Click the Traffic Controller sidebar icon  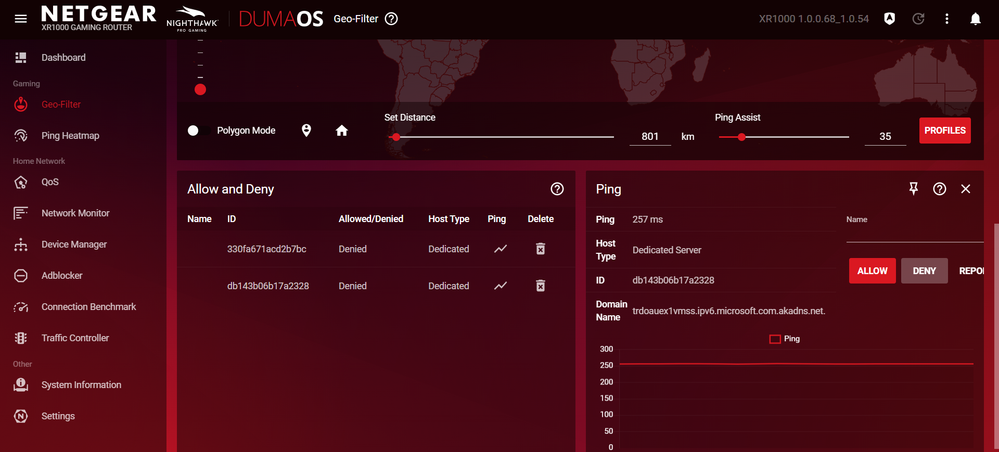tap(21, 338)
